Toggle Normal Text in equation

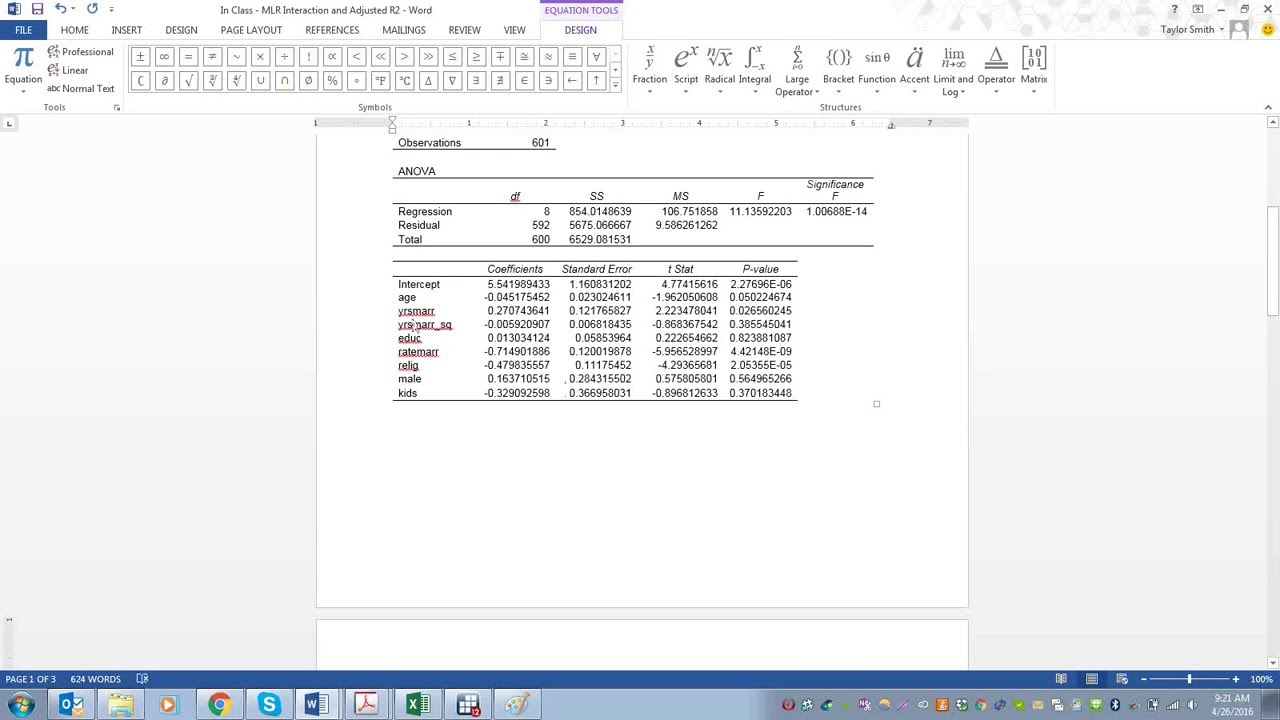pos(80,88)
